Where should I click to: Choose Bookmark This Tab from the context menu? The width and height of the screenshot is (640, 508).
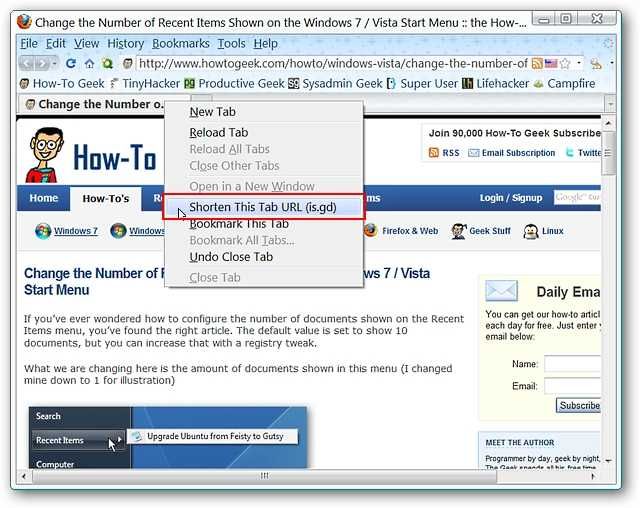click(x=263, y=224)
